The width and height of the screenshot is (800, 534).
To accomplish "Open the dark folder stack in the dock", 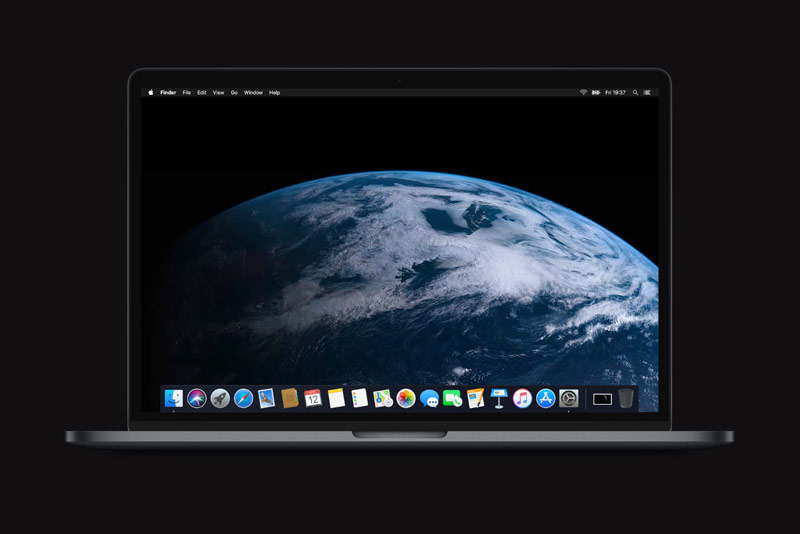I will [x=602, y=399].
